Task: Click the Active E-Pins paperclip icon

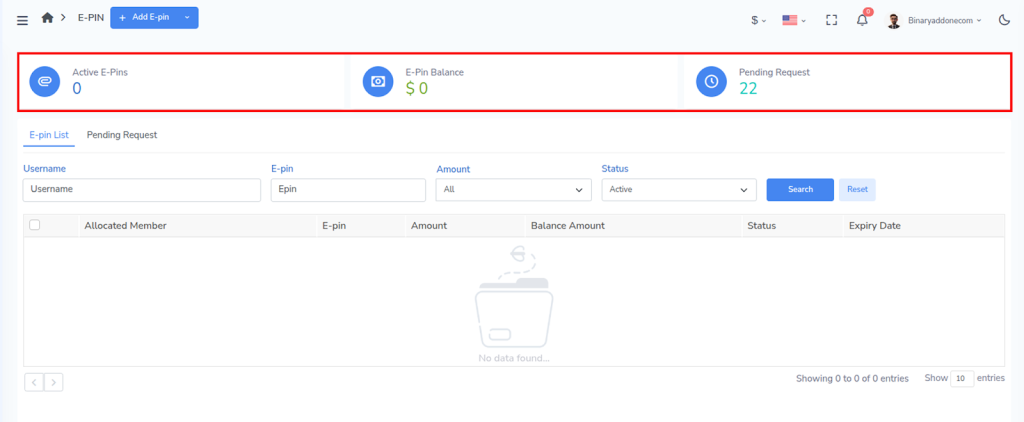Action: point(45,81)
